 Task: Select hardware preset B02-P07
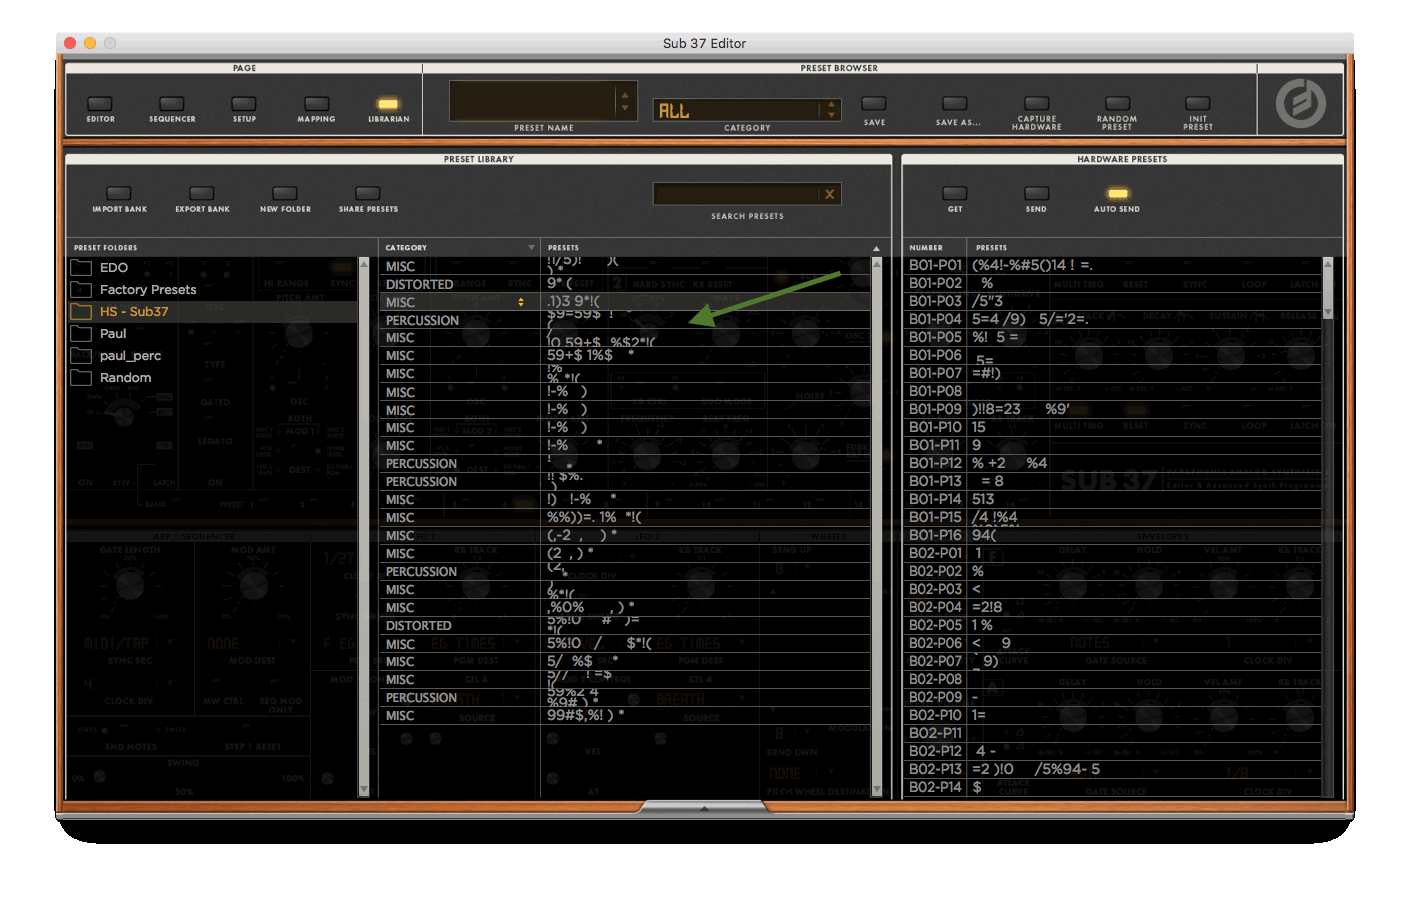[x=1112, y=661]
